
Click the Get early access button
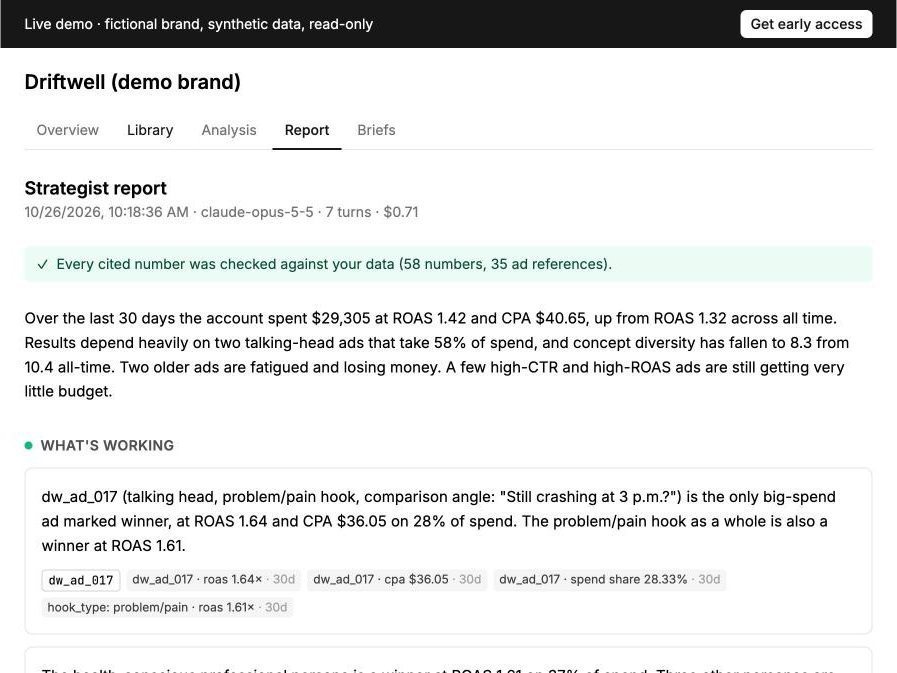click(806, 24)
